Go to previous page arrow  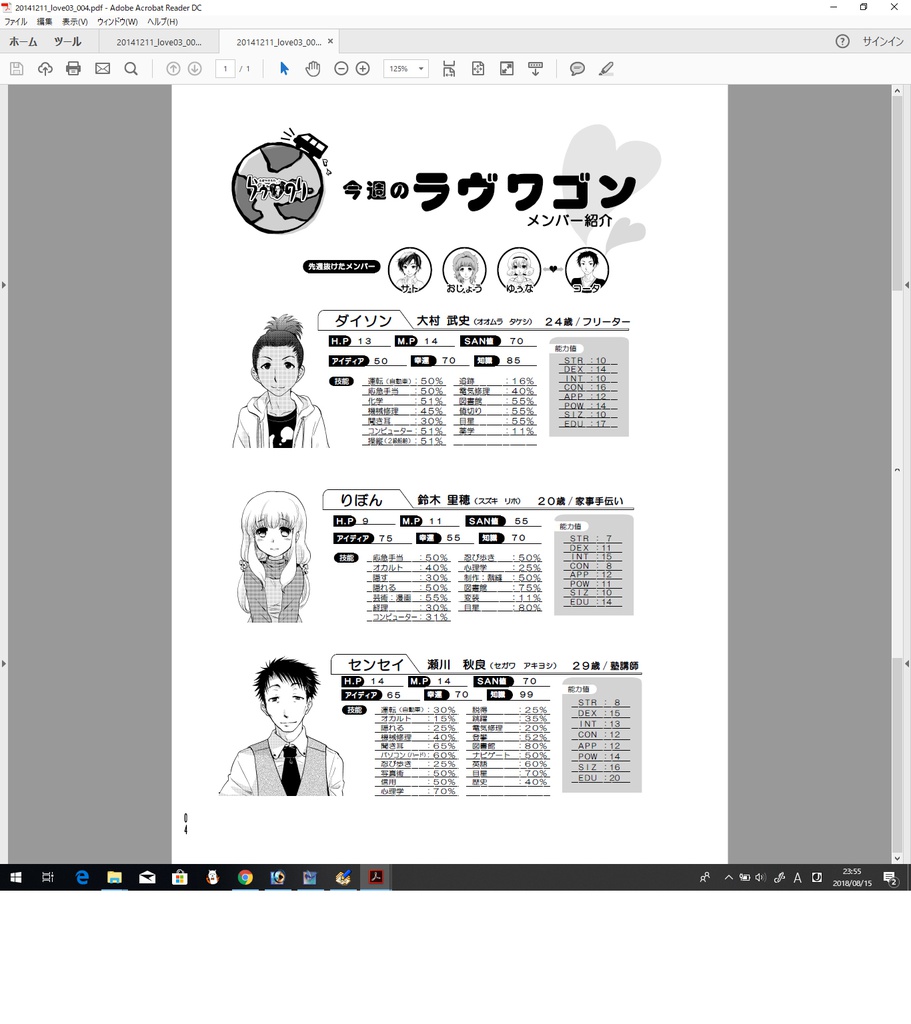click(x=173, y=69)
